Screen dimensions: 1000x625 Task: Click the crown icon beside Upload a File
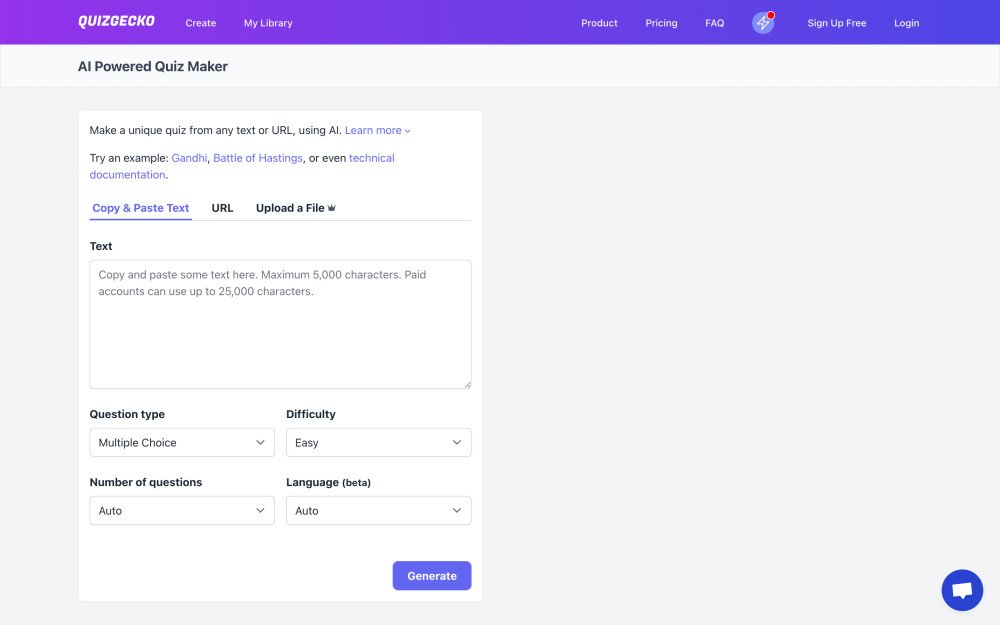click(x=332, y=208)
